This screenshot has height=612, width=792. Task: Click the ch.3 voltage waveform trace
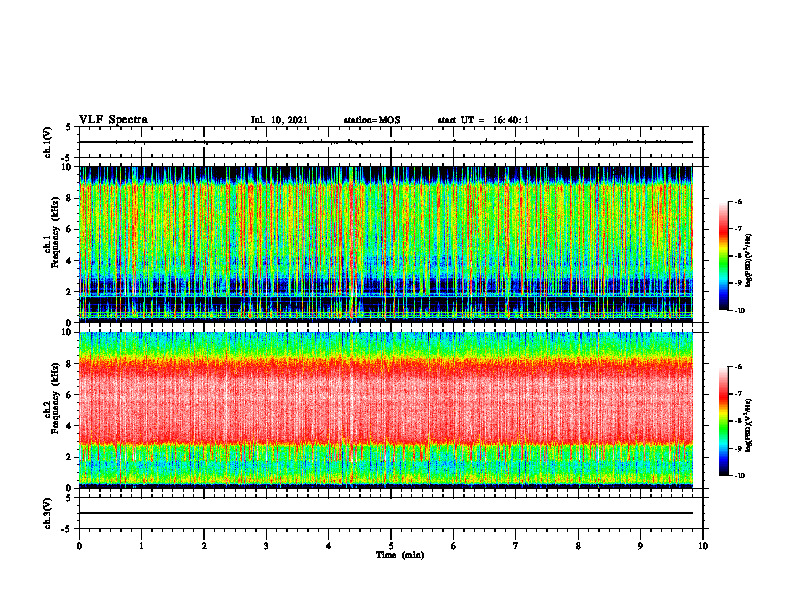385,513
